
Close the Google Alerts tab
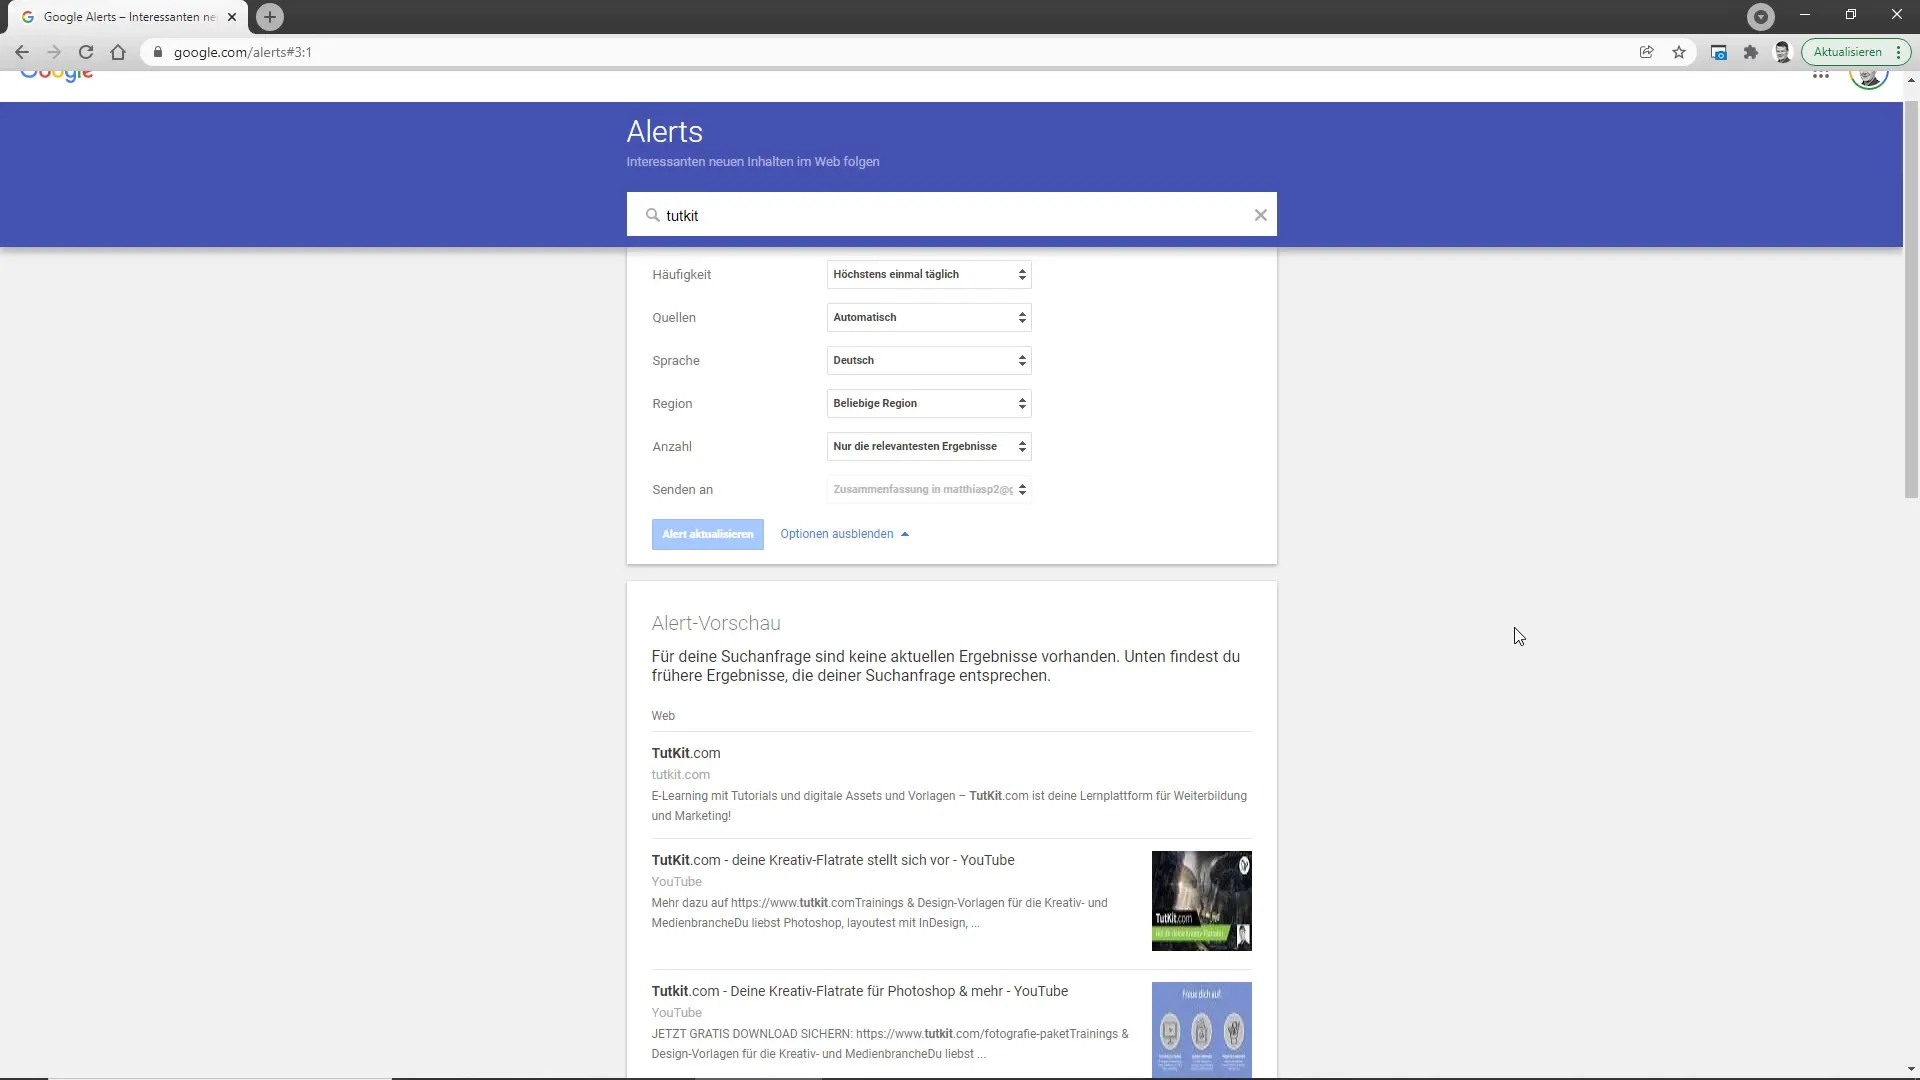(232, 17)
